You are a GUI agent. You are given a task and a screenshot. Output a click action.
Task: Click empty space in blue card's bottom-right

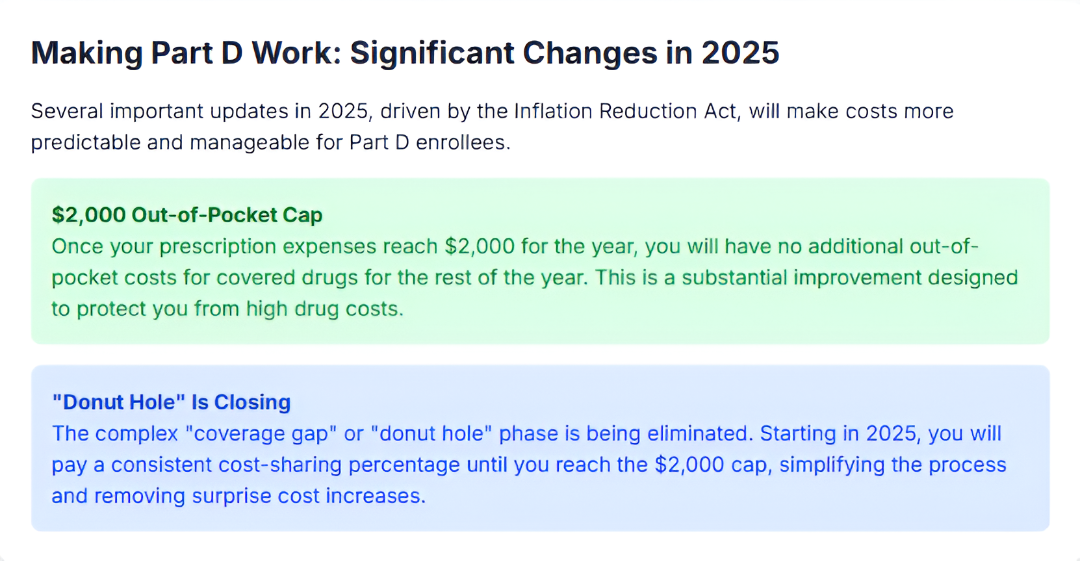point(900,505)
